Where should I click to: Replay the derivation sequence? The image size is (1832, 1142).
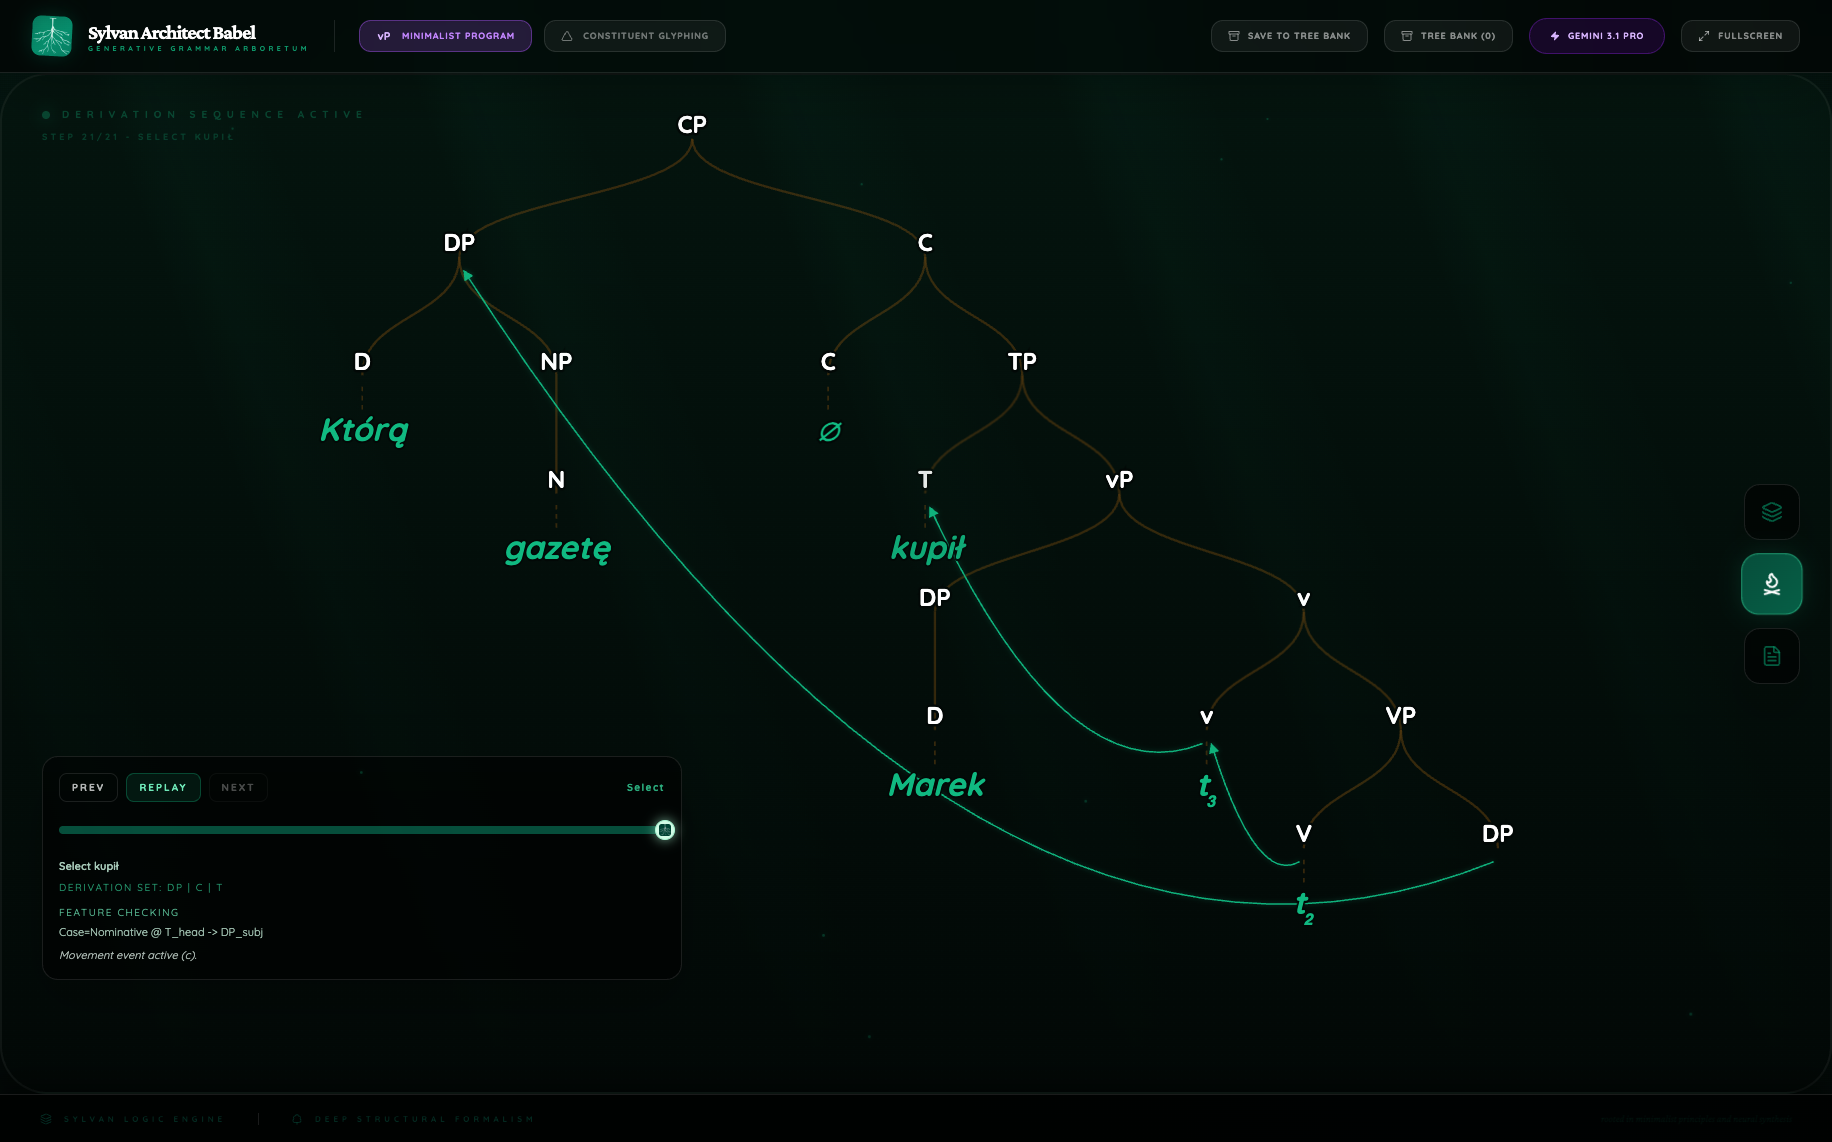(x=163, y=788)
